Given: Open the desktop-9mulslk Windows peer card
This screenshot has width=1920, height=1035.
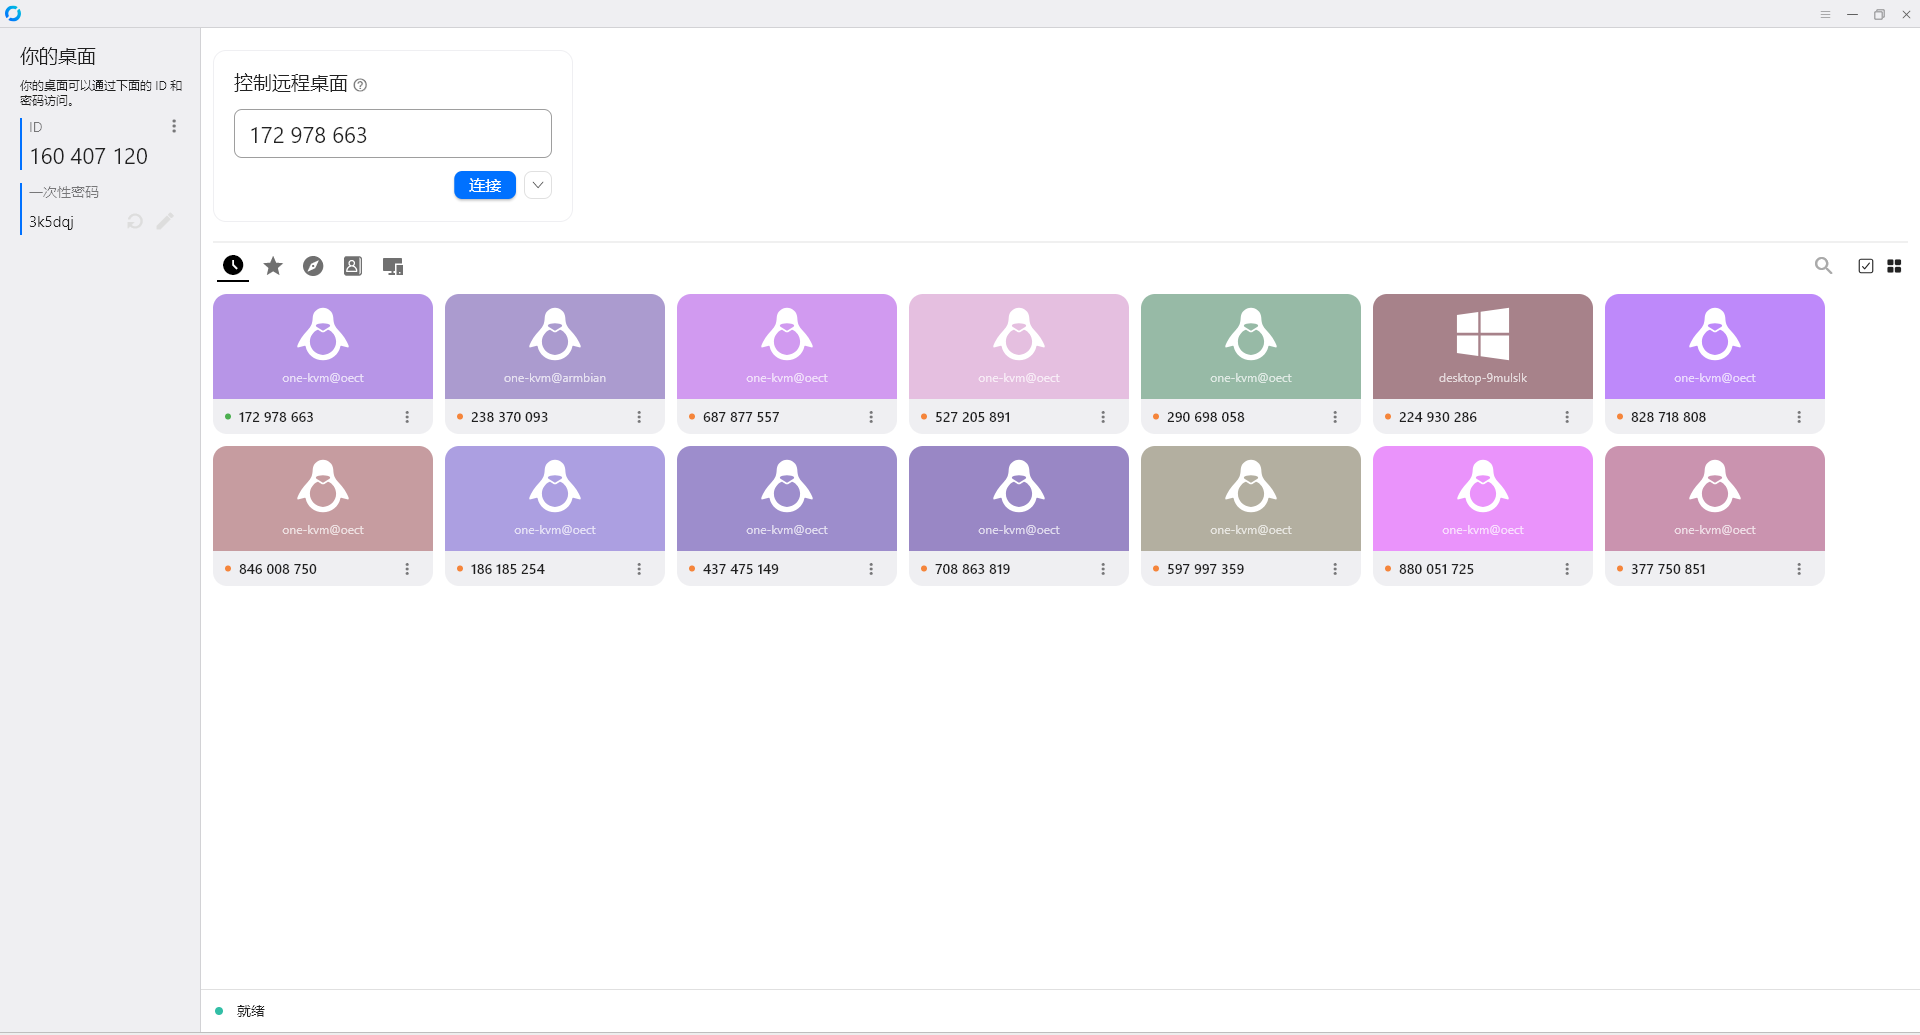Looking at the screenshot, I should [x=1482, y=346].
